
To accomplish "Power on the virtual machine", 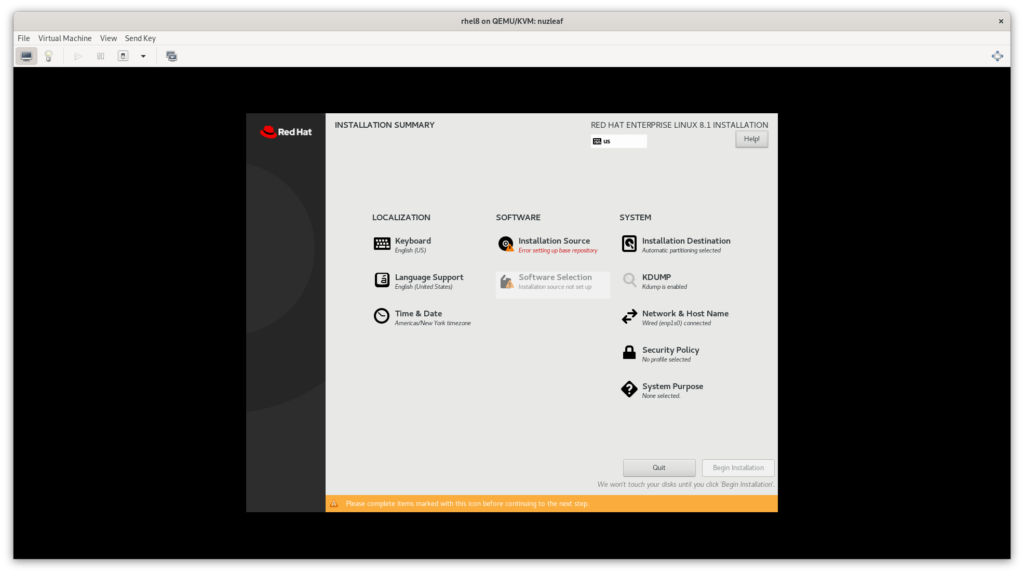I will tap(78, 56).
